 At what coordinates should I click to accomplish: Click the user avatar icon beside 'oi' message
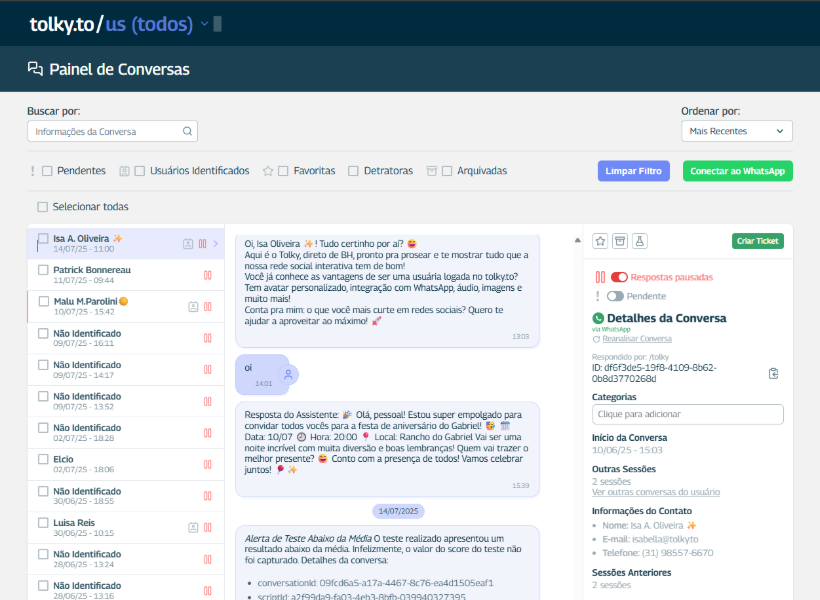tap(288, 375)
